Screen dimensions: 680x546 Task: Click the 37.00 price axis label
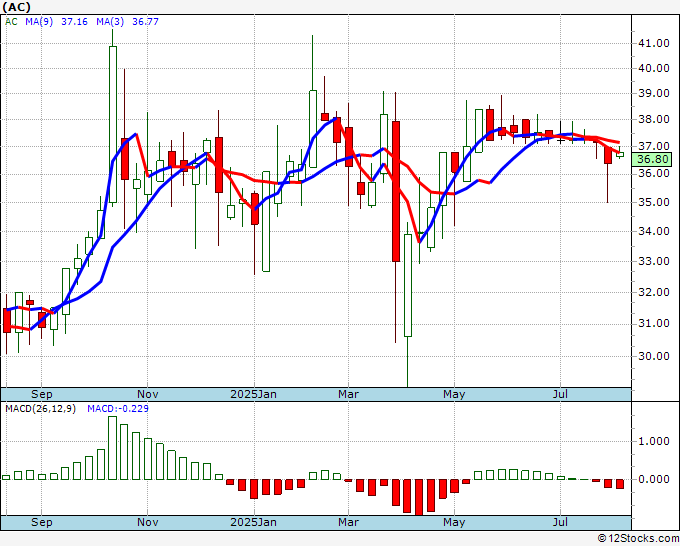pos(653,146)
